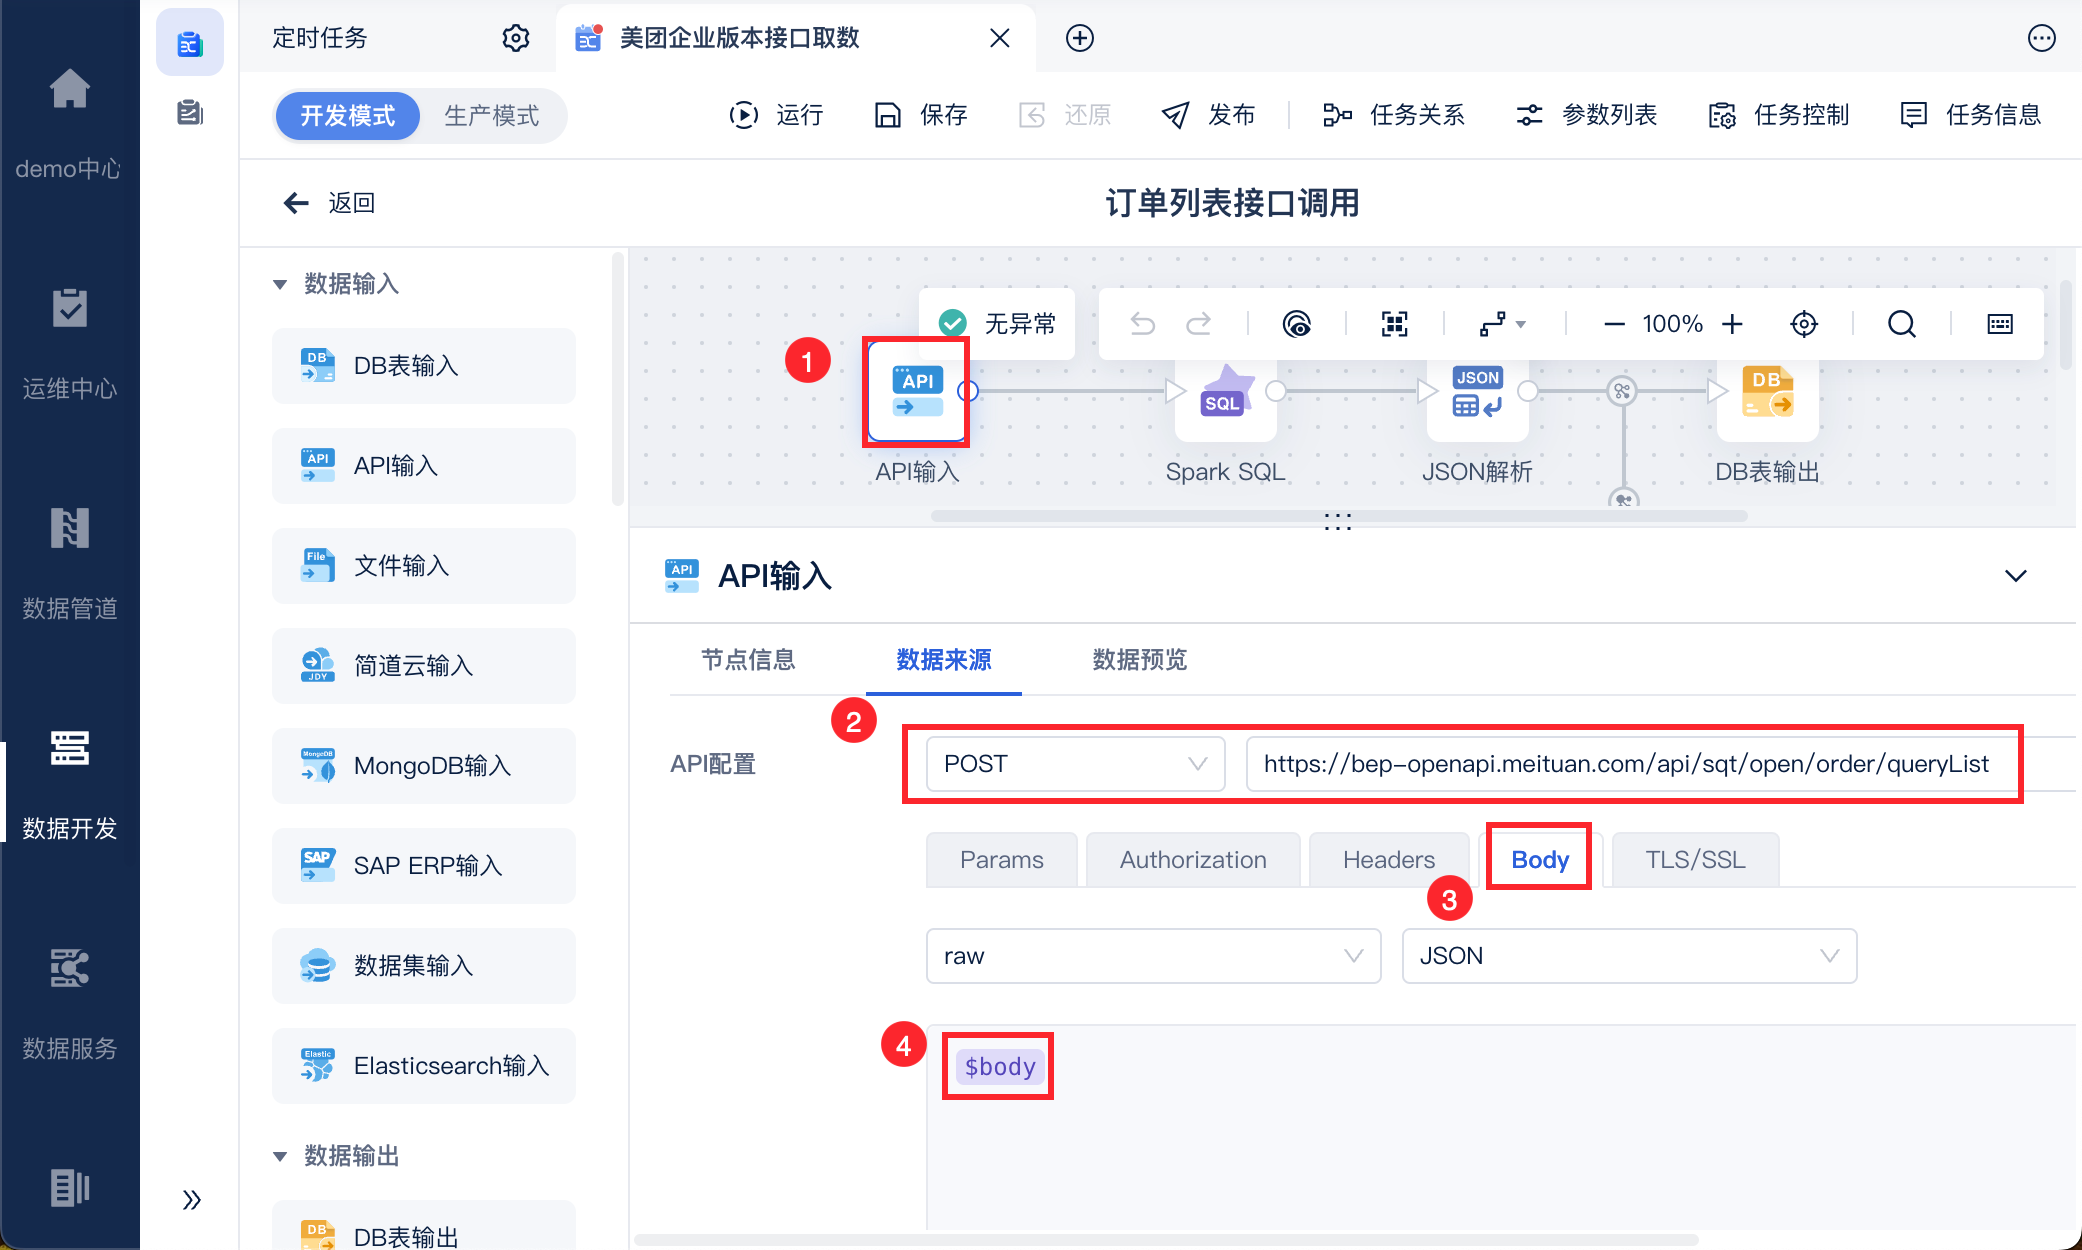
Task: Collapse the 数据输入 category
Action: pyautogui.click(x=281, y=284)
